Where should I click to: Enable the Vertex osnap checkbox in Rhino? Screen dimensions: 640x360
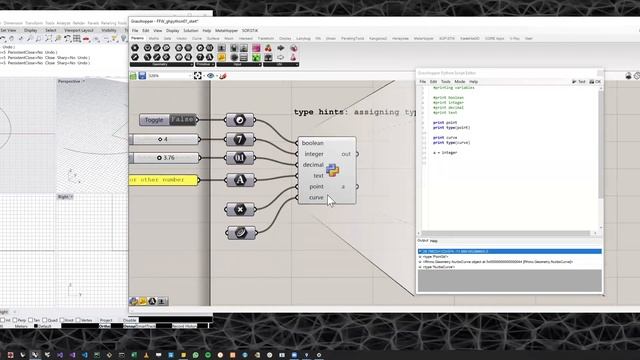(78, 320)
